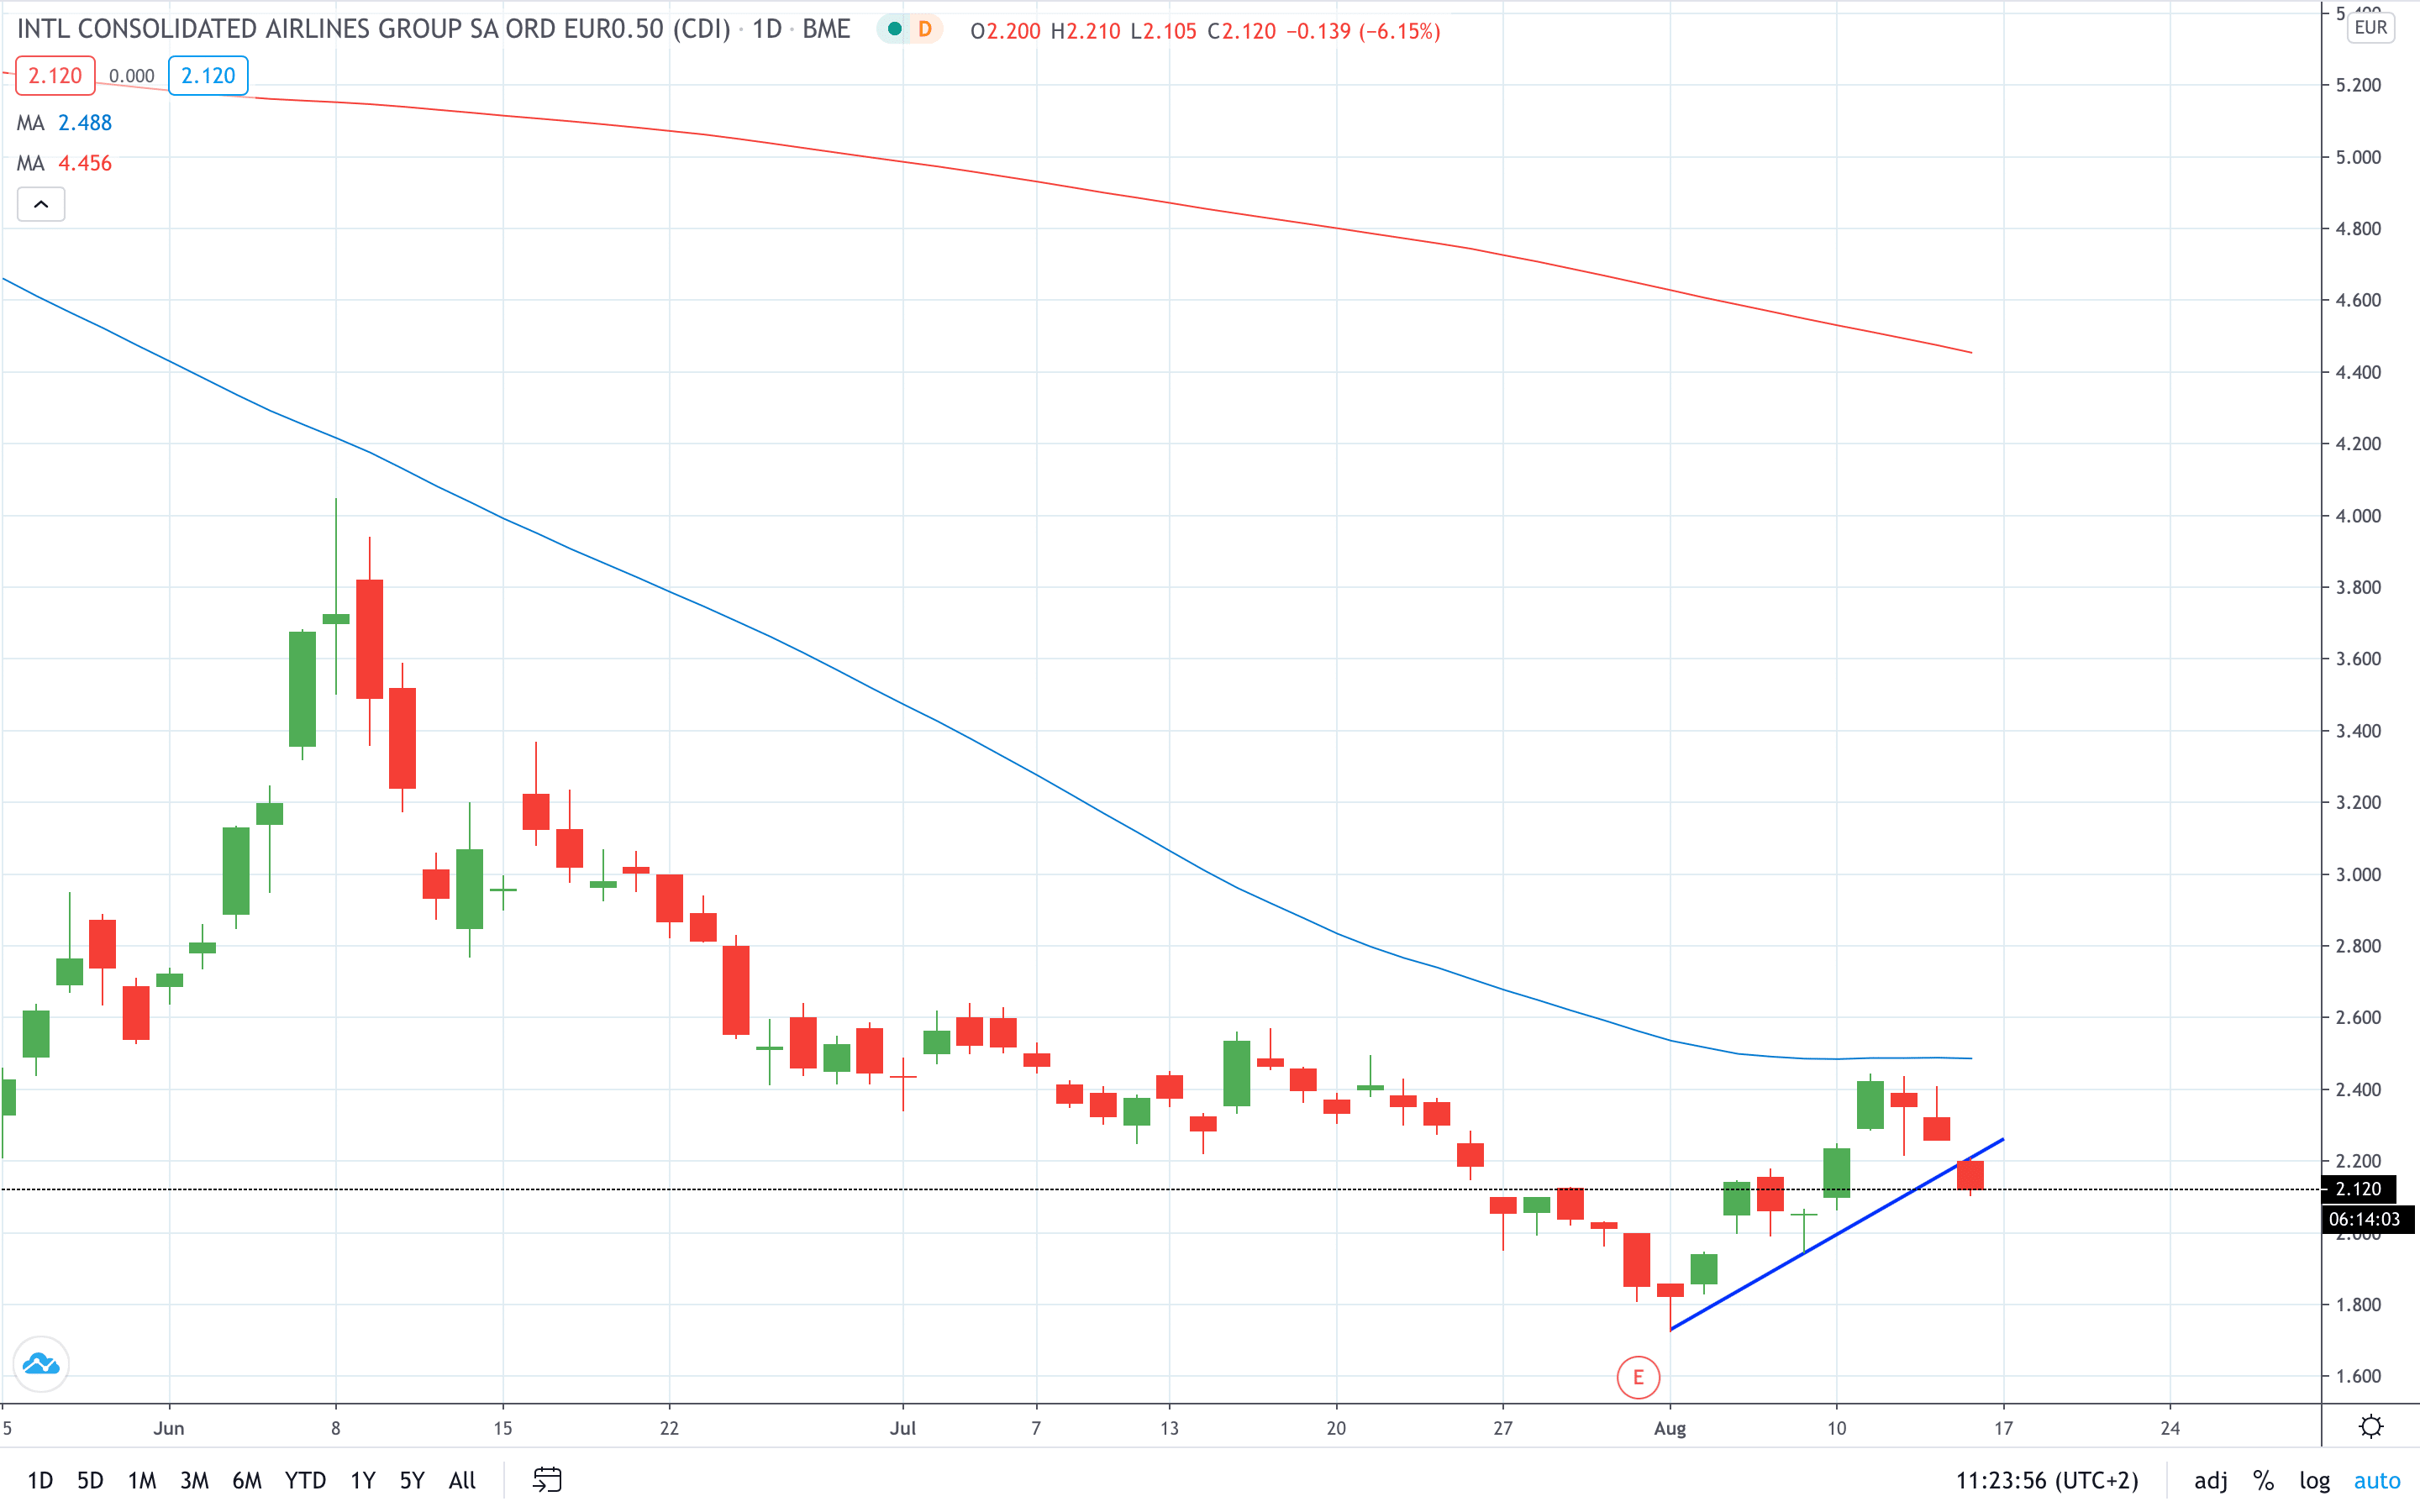Image resolution: width=2420 pixels, height=1512 pixels.
Task: Click the TradingView cloud logo icon
Action: click(x=41, y=1364)
